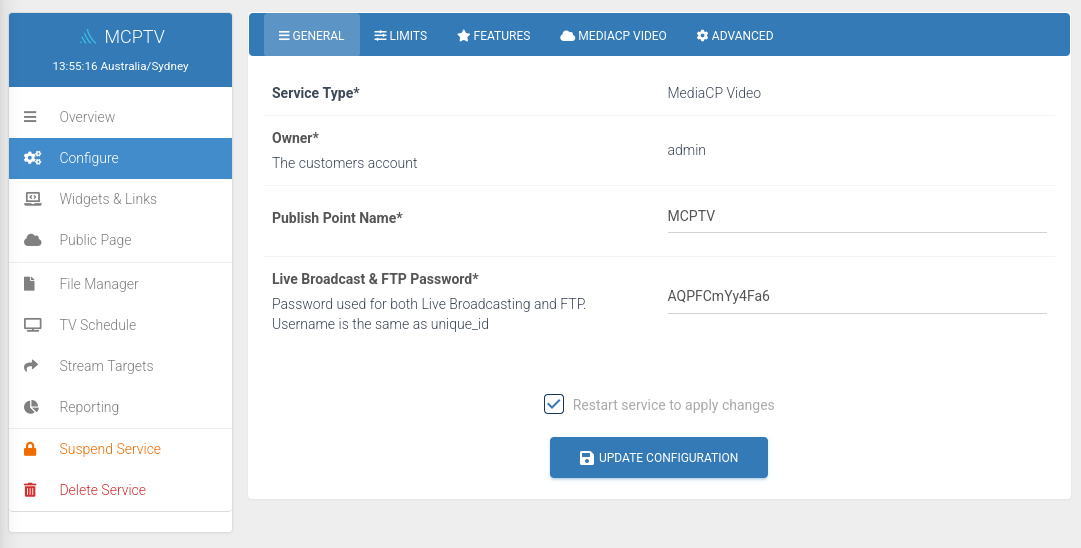The image size is (1081, 548).
Task: Click the File Manager document icon
Action: tap(30, 284)
